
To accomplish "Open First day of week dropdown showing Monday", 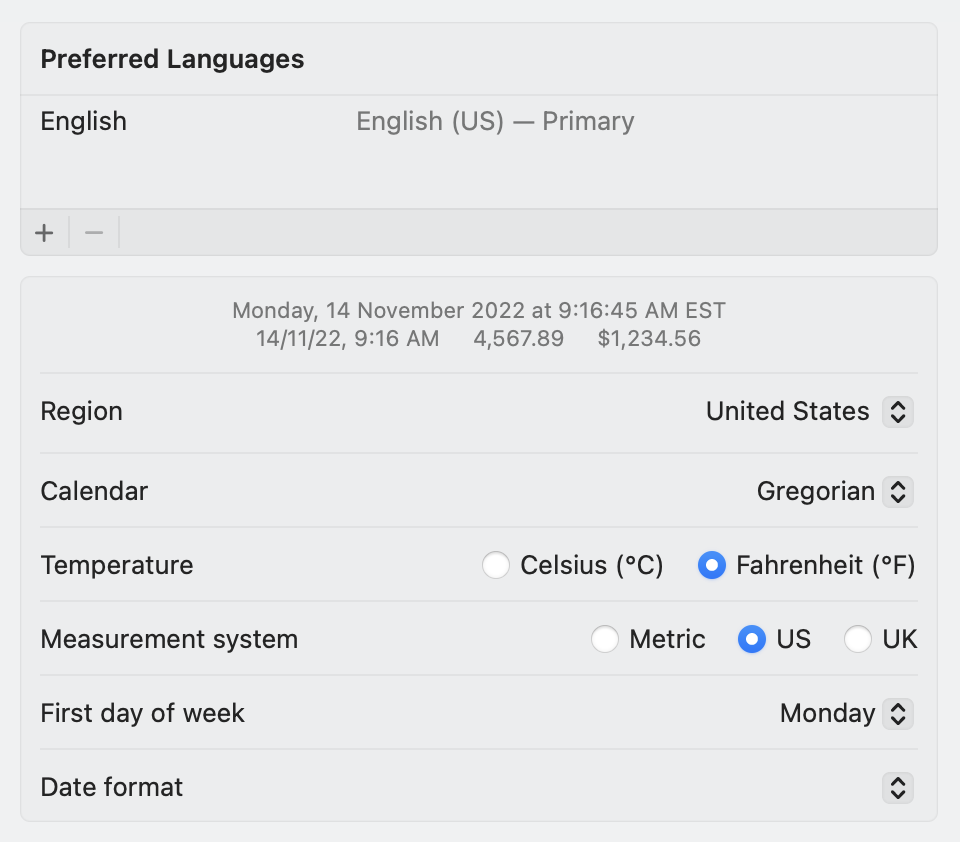I will (x=827, y=714).
